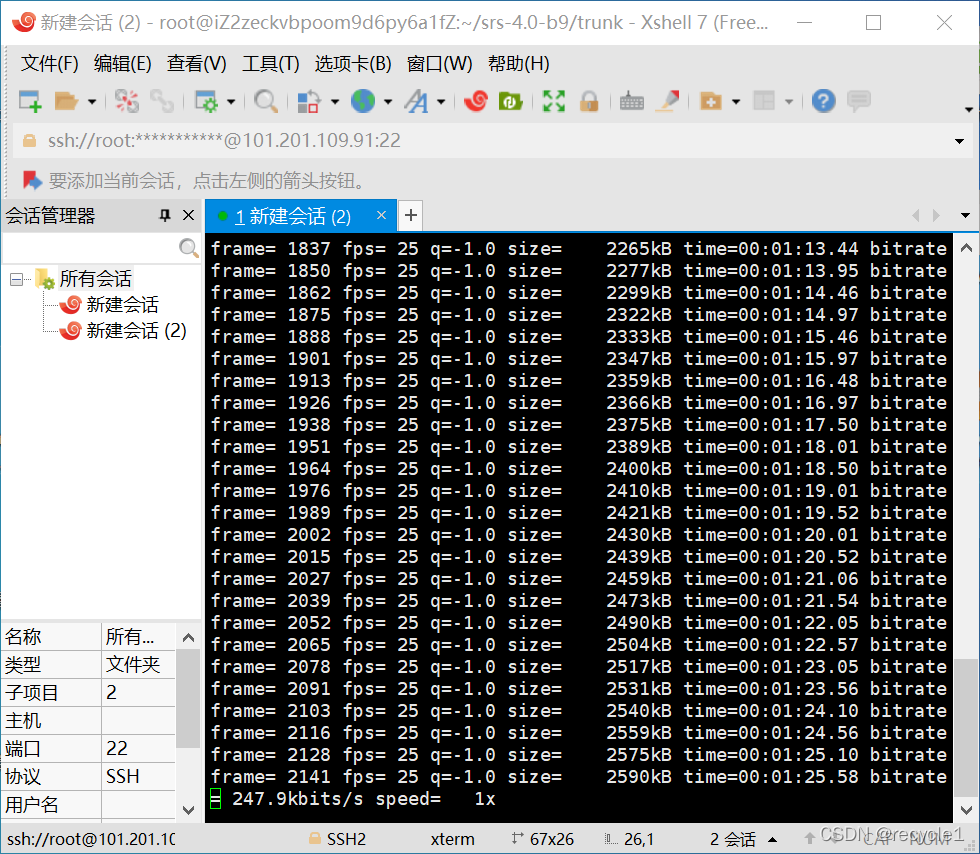Add a new tab with plus button
The height and width of the screenshot is (854, 980).
tap(411, 216)
